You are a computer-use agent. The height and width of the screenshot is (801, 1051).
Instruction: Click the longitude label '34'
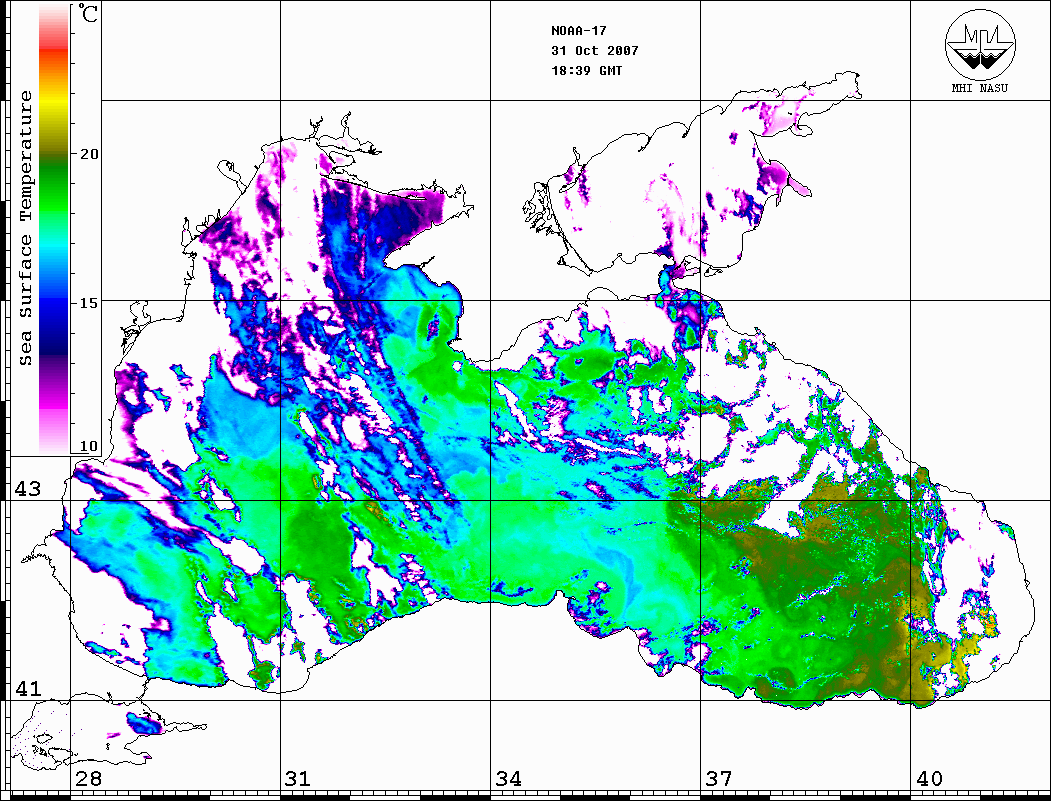tap(508, 779)
